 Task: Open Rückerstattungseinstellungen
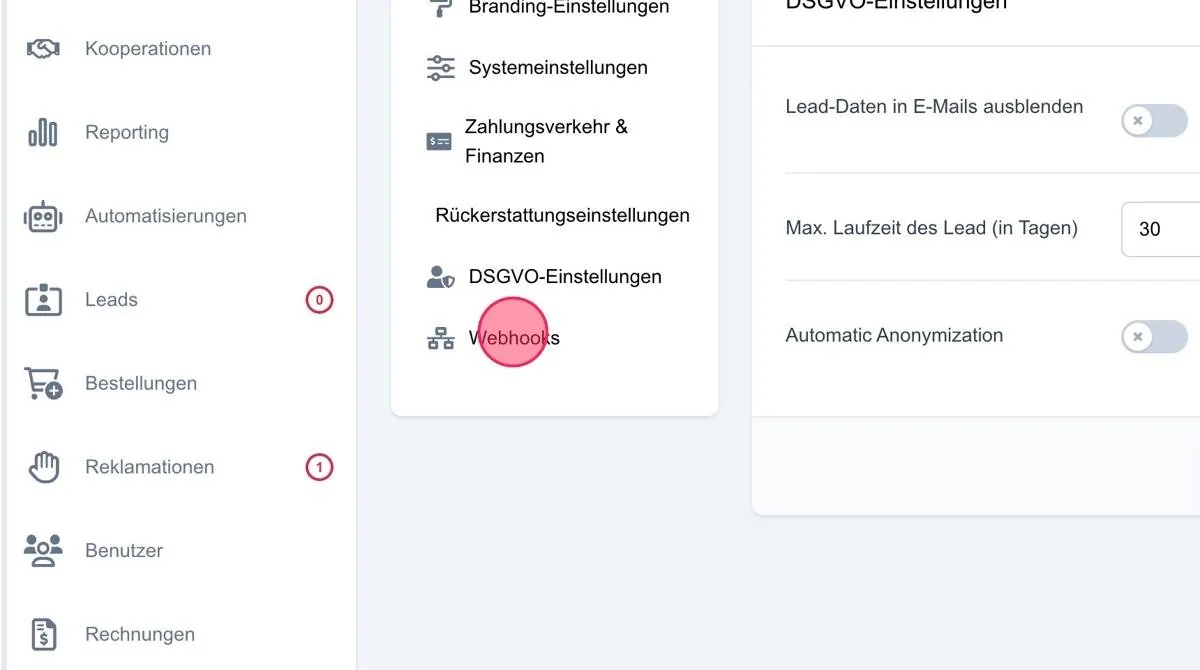click(x=562, y=216)
